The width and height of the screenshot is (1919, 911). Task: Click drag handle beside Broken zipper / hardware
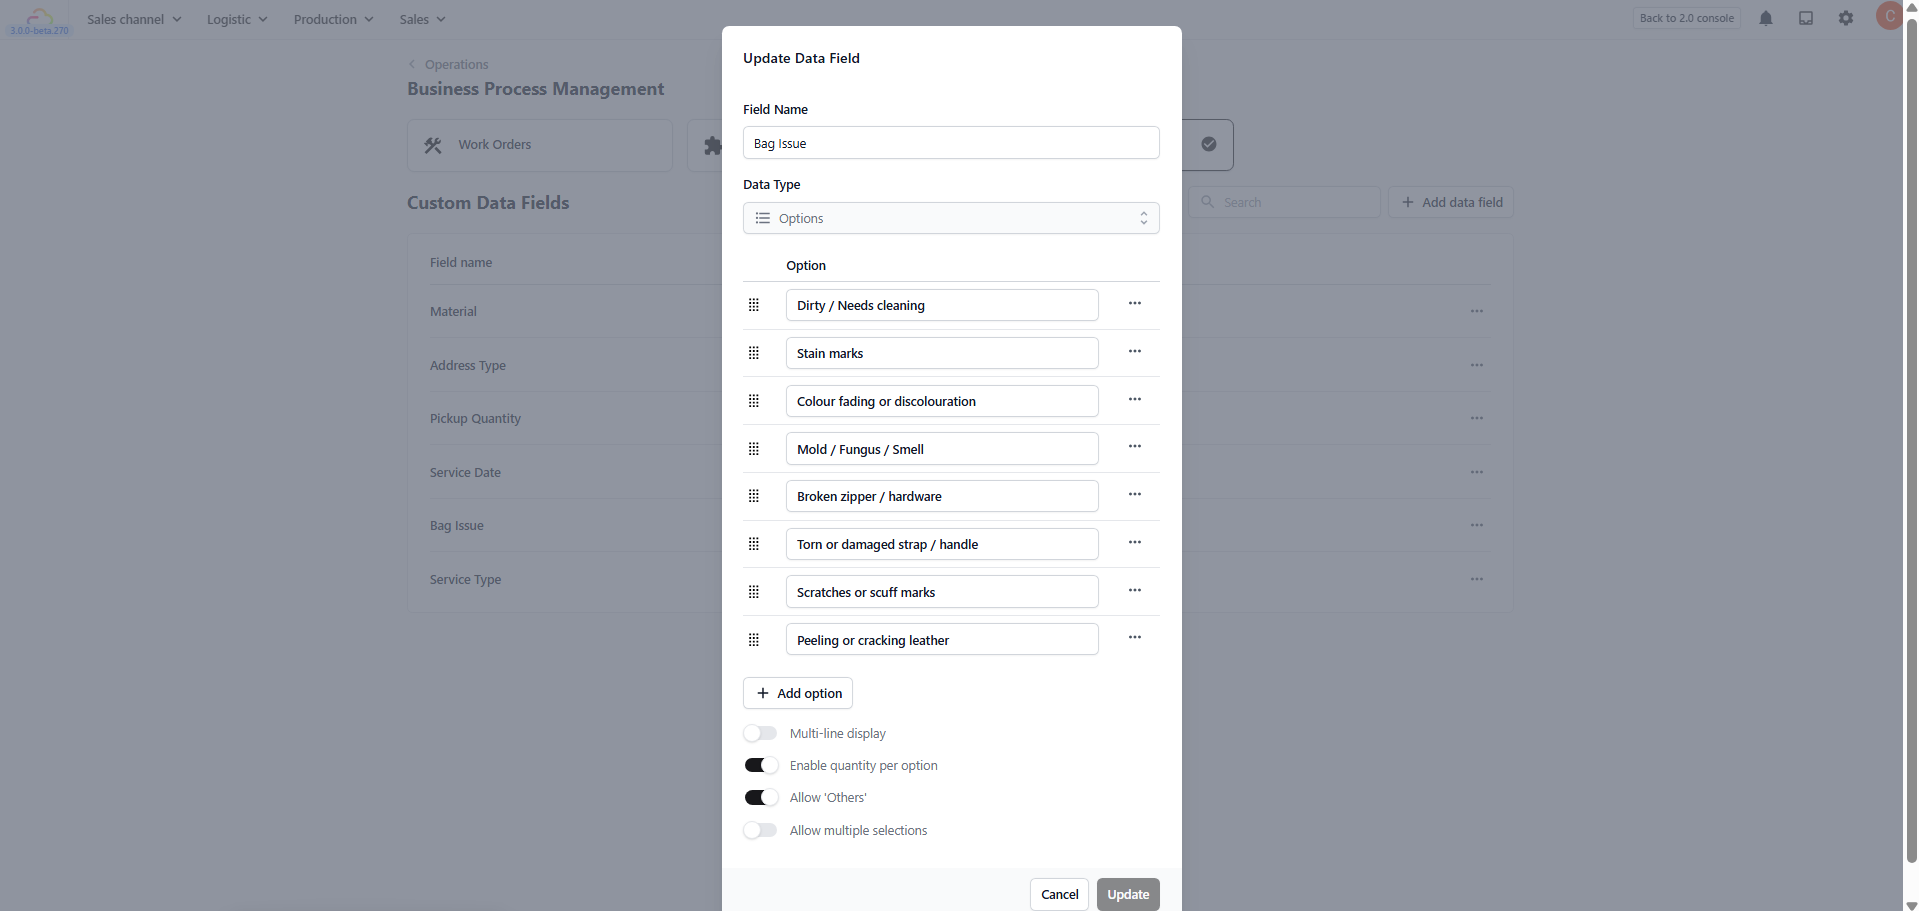tap(754, 496)
